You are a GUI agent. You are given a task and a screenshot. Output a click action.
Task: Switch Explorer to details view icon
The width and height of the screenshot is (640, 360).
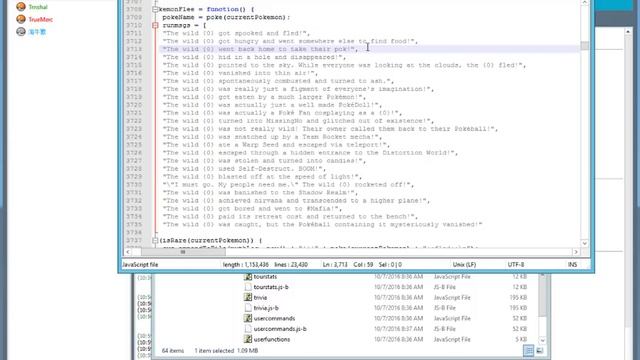click(x=529, y=351)
